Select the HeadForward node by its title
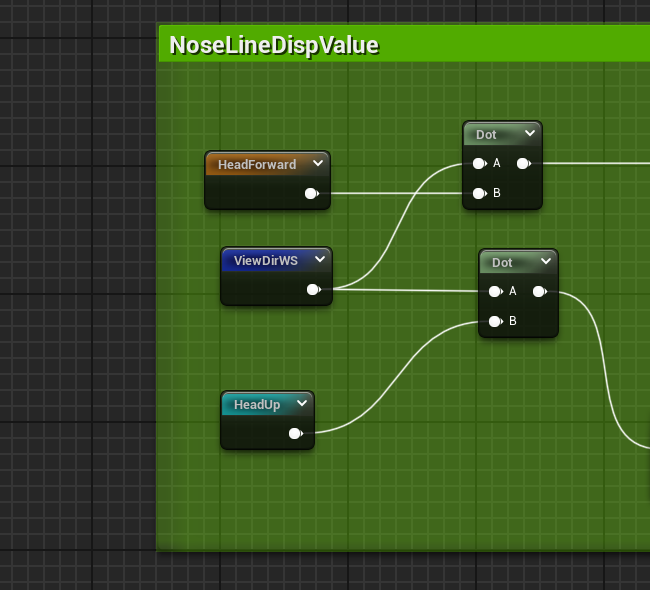Image resolution: width=650 pixels, height=590 pixels. point(257,164)
